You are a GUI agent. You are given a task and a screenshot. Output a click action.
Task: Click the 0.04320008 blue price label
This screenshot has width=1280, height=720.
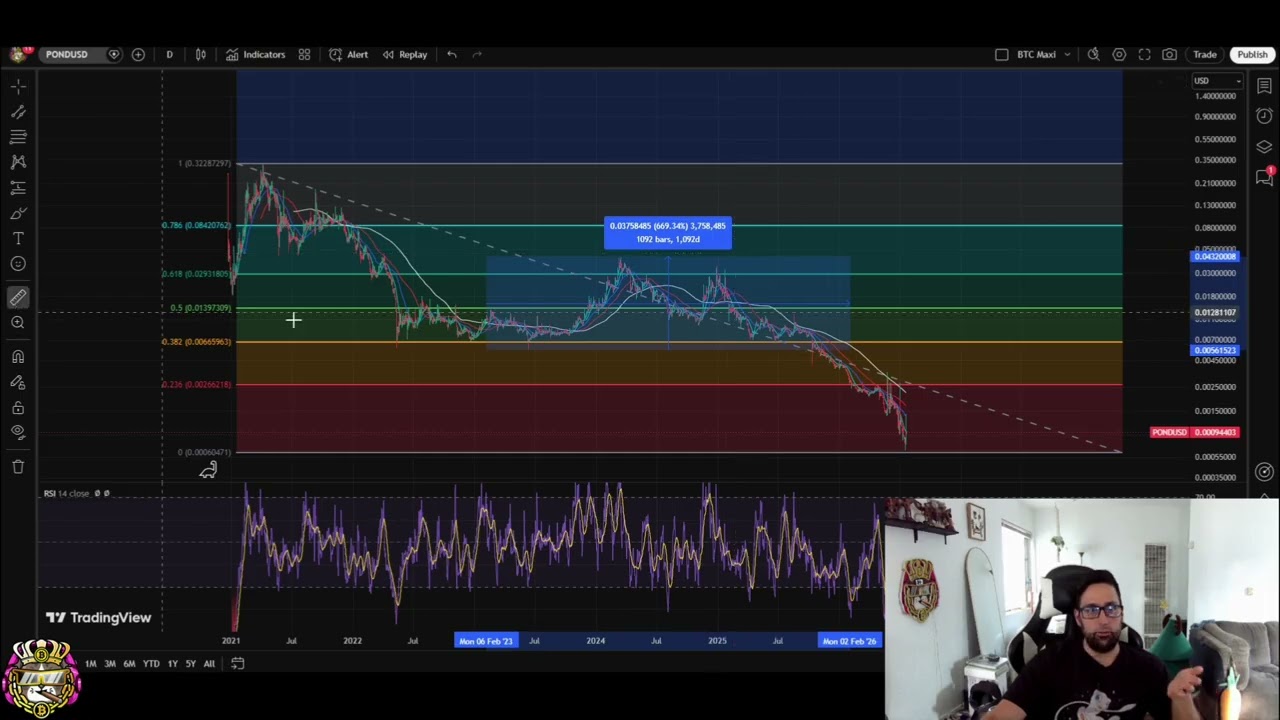[1216, 257]
